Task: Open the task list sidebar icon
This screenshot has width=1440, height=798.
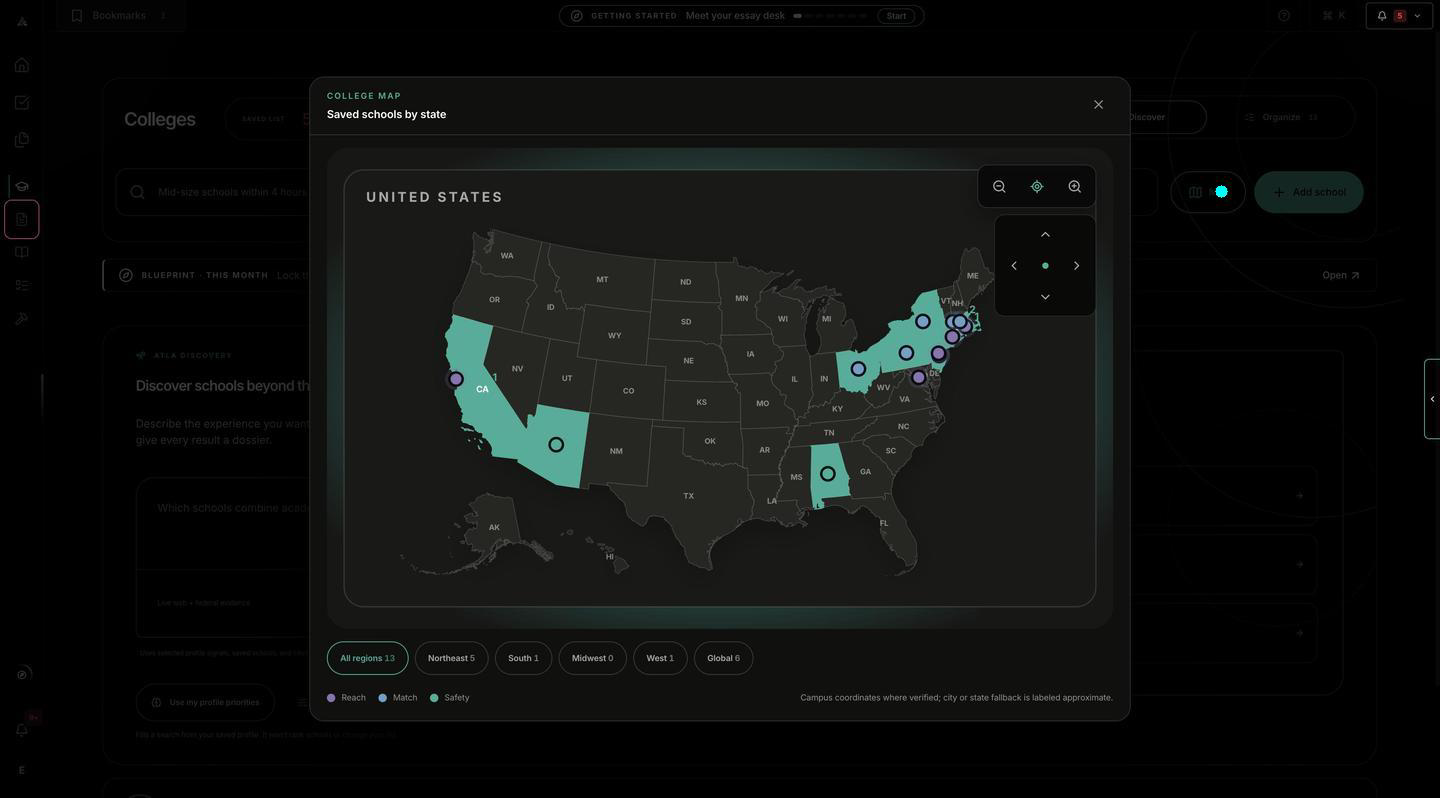Action: [x=22, y=285]
